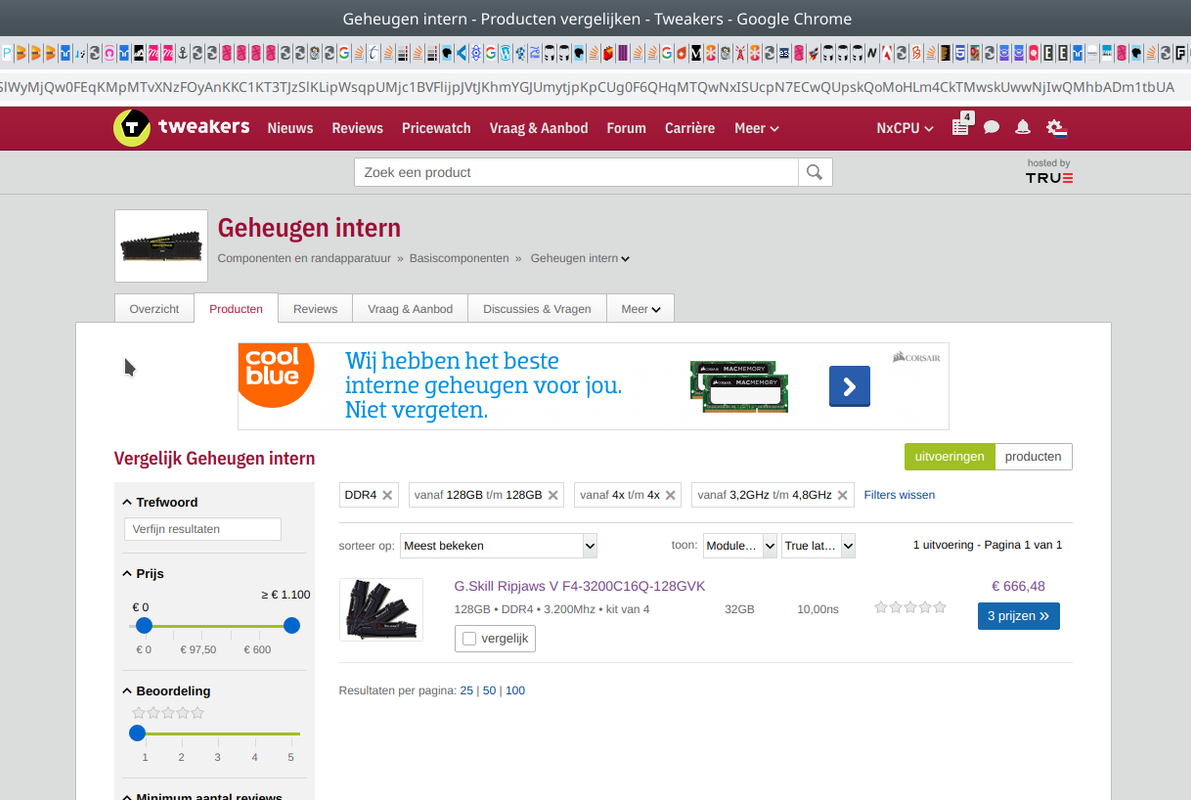Collapse the Beoordeling filter section
Viewport: 1191px width, 800px height.
(166, 691)
